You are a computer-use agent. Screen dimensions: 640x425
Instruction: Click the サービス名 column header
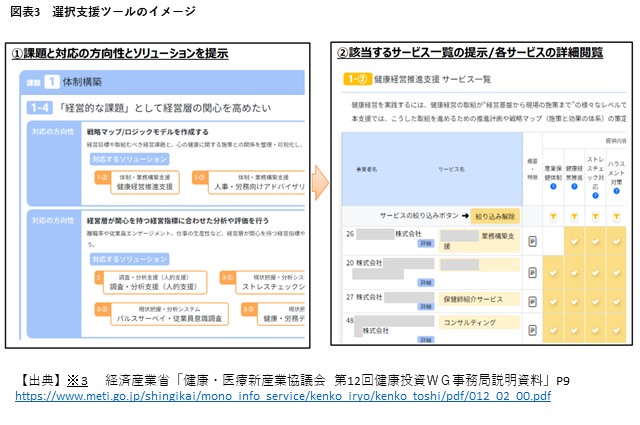pyautogui.click(x=451, y=169)
